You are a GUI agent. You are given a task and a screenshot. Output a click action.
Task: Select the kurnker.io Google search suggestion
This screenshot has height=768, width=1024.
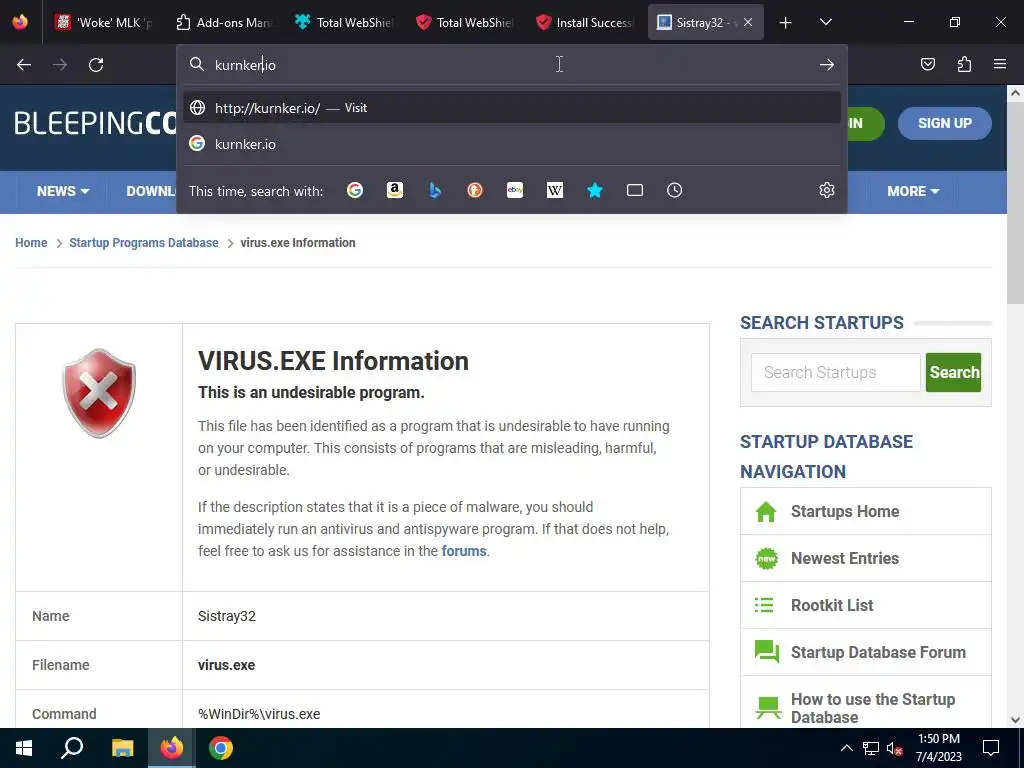pyautogui.click(x=511, y=144)
